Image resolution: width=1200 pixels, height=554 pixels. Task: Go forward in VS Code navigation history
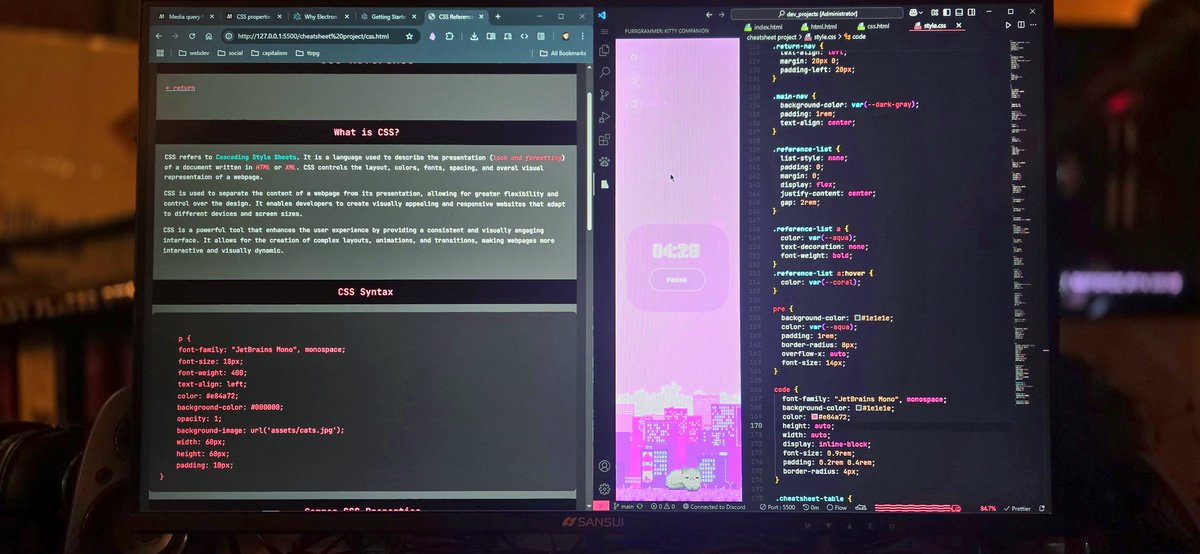tap(721, 14)
